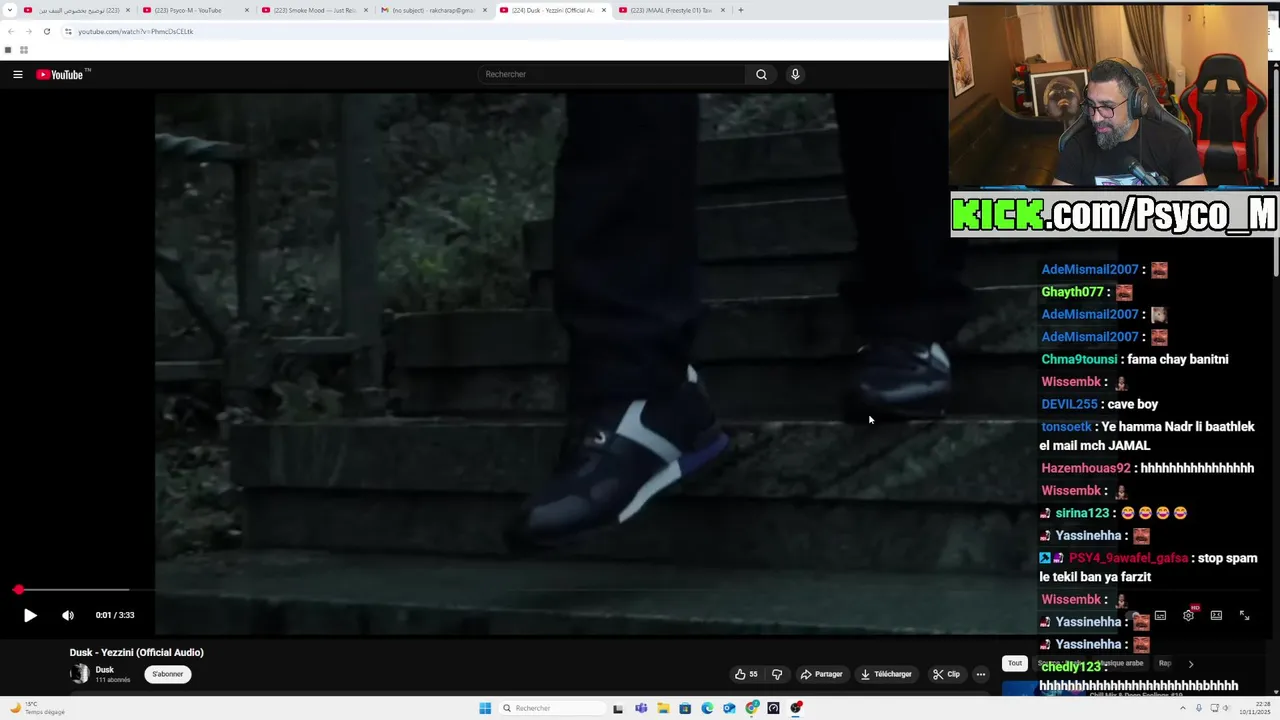This screenshot has height=720, width=1280.
Task: Like the video with thumbs up
Action: (x=746, y=674)
